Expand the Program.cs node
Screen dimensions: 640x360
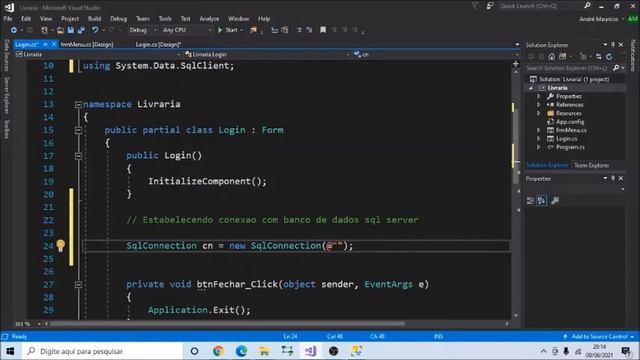(x=539, y=147)
